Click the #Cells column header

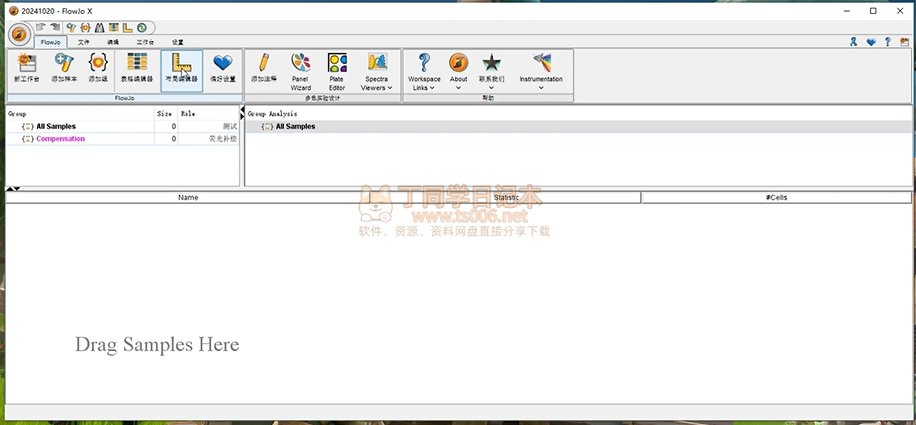[x=776, y=198]
